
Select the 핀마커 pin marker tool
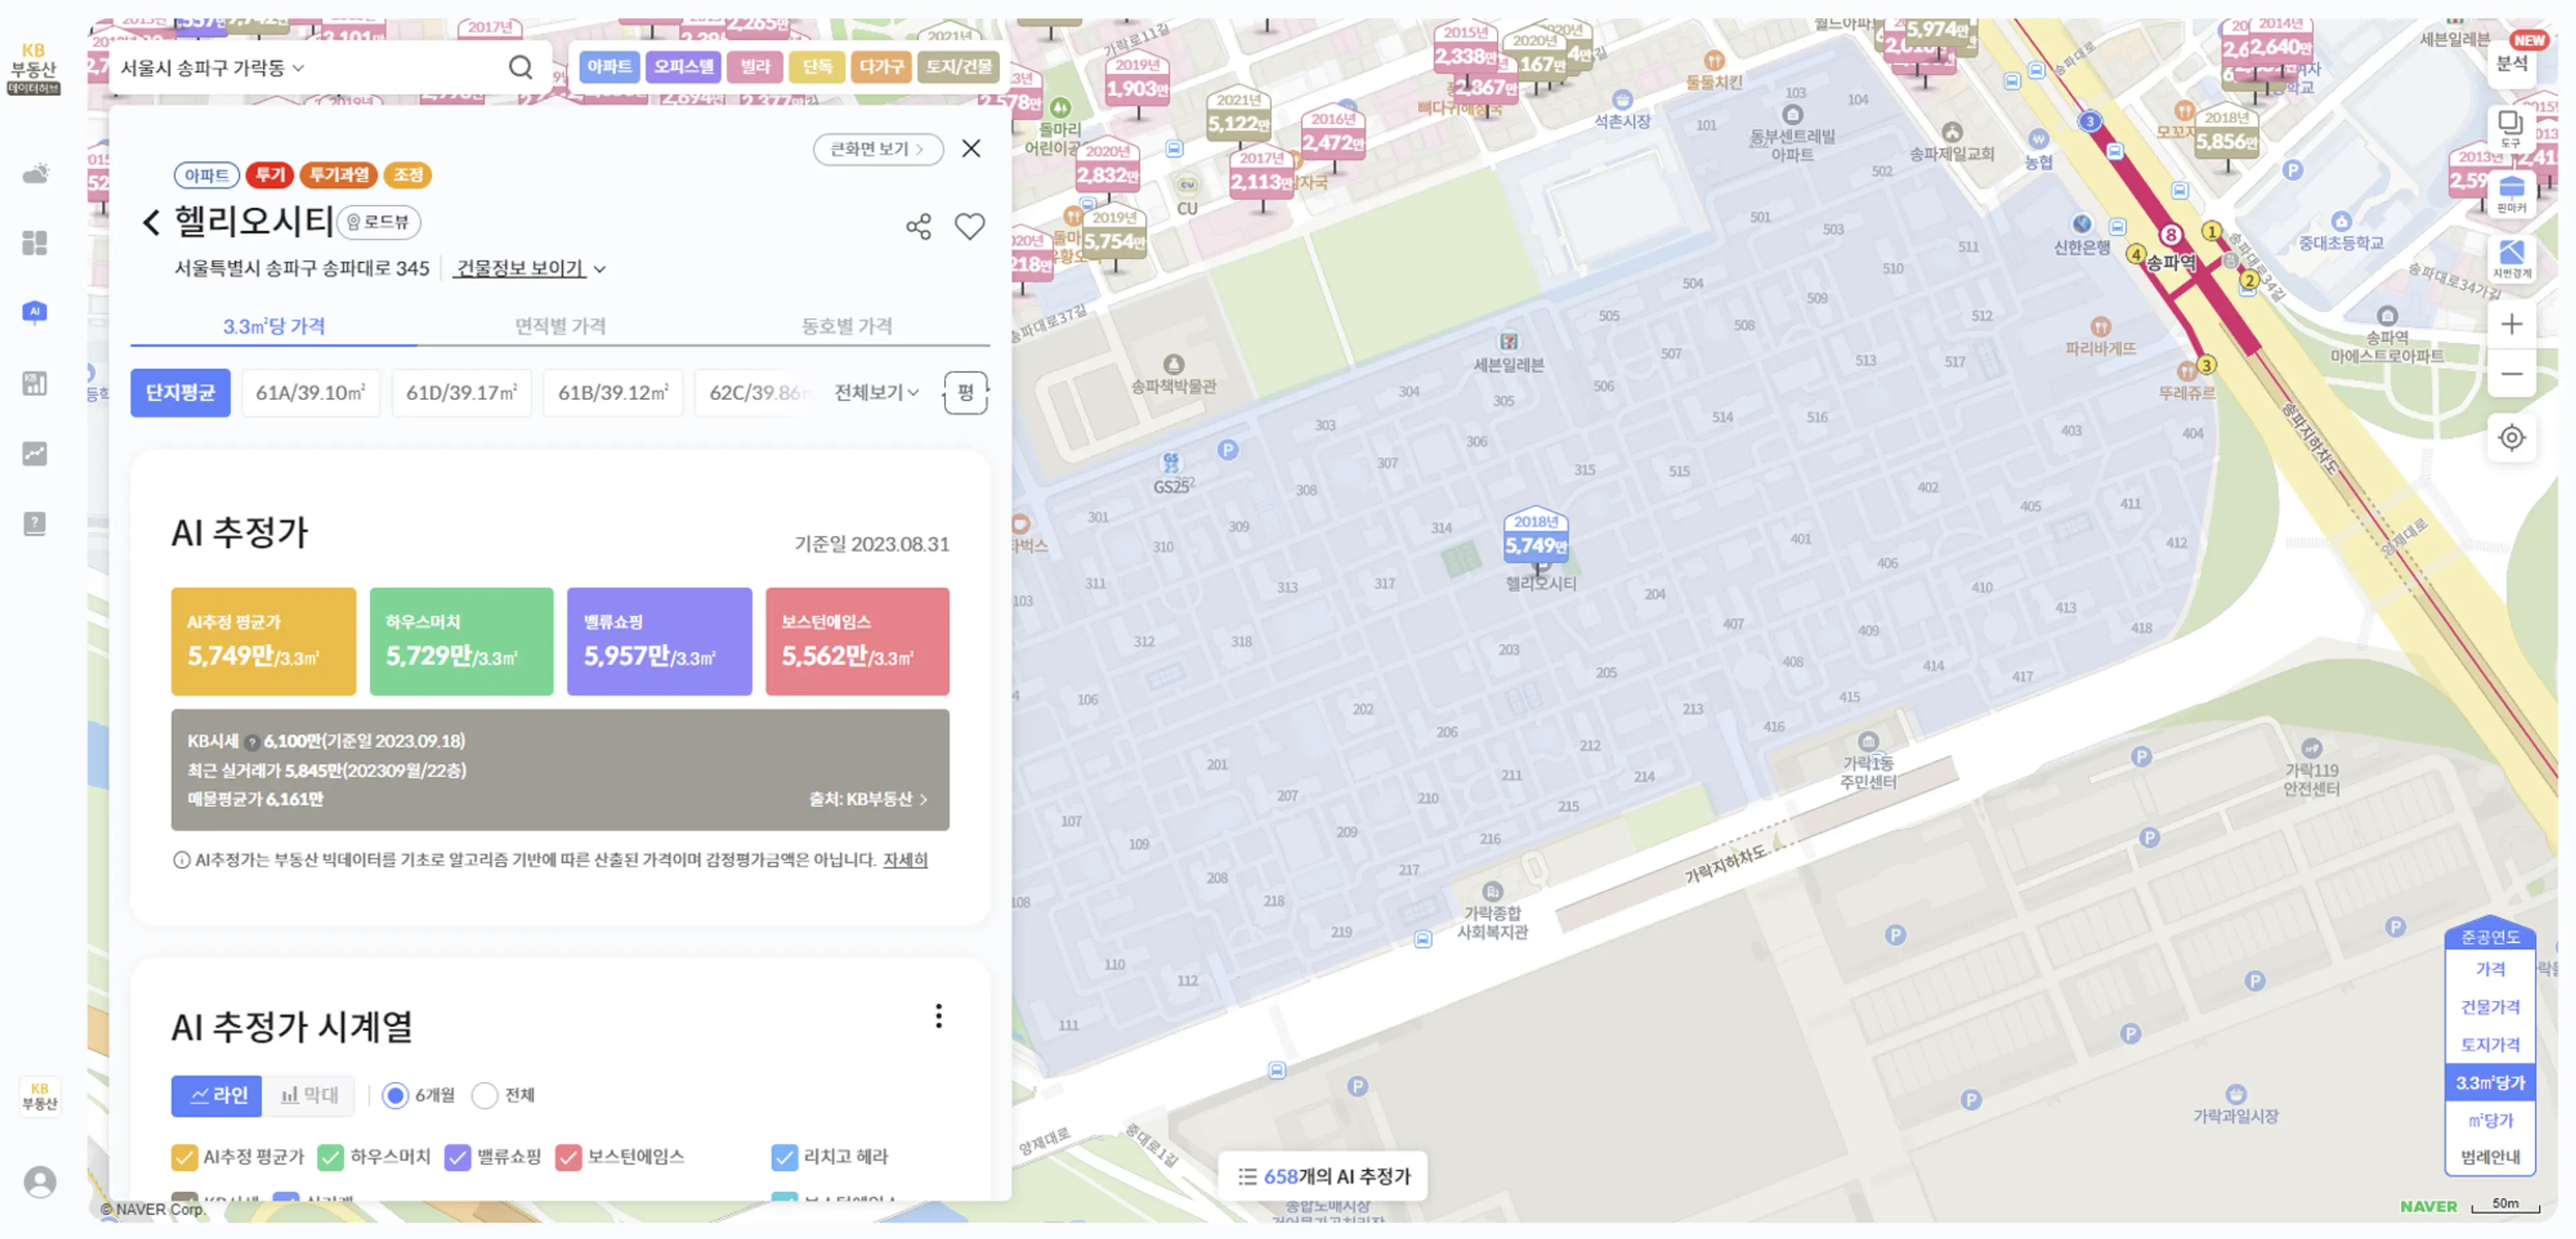click(2511, 193)
